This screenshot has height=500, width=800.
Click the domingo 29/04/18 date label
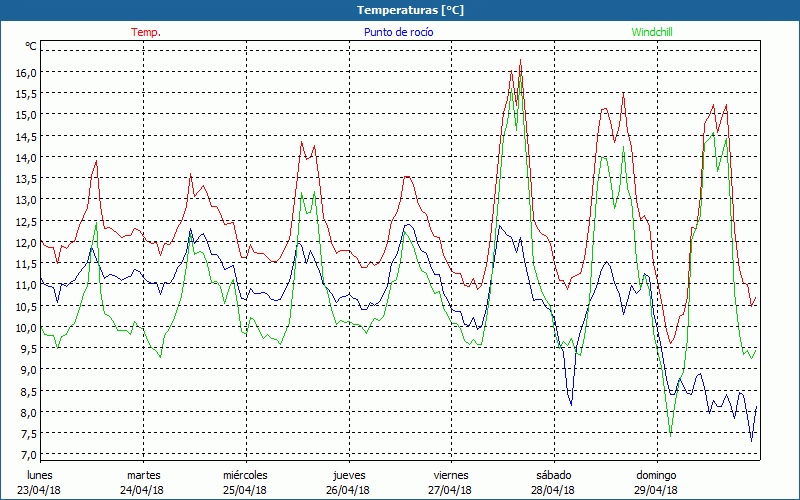655,482
